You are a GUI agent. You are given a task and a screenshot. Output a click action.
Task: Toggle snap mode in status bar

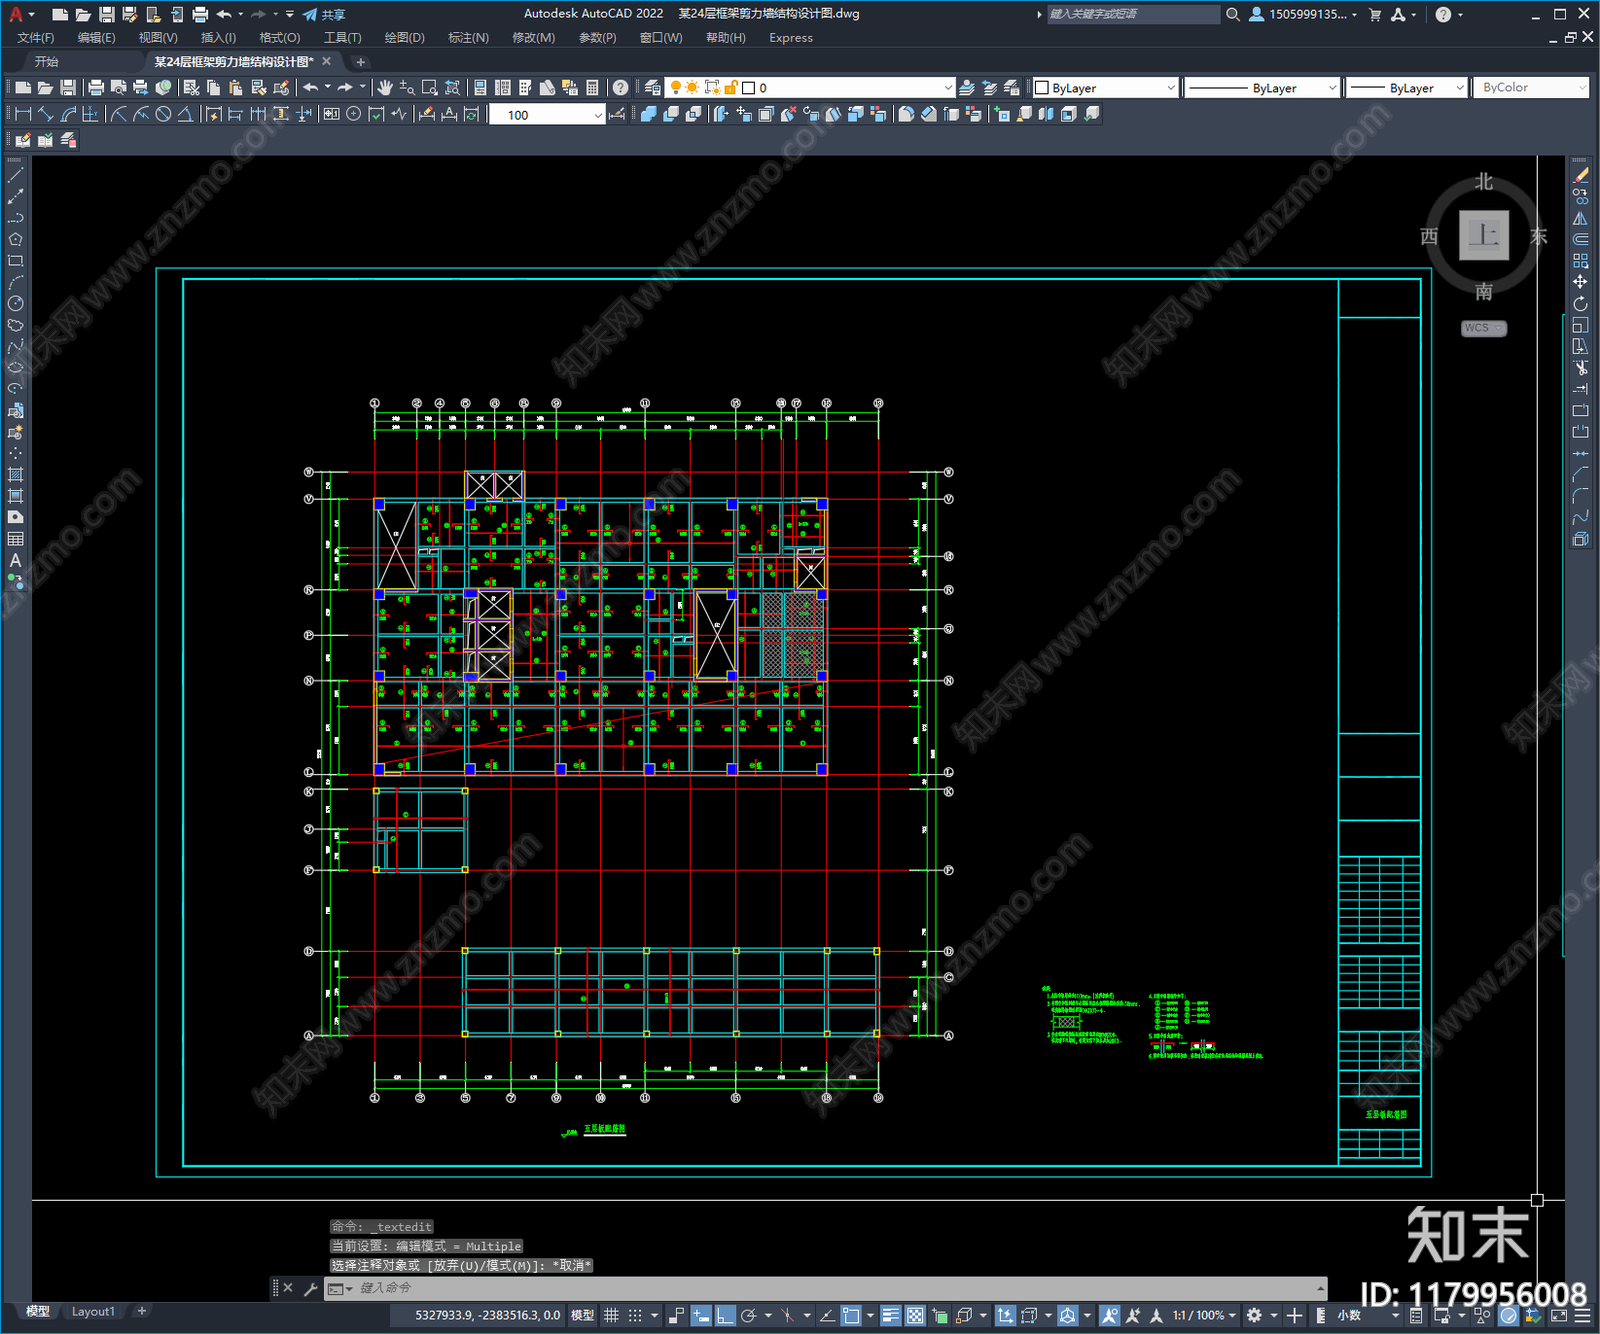[635, 1315]
